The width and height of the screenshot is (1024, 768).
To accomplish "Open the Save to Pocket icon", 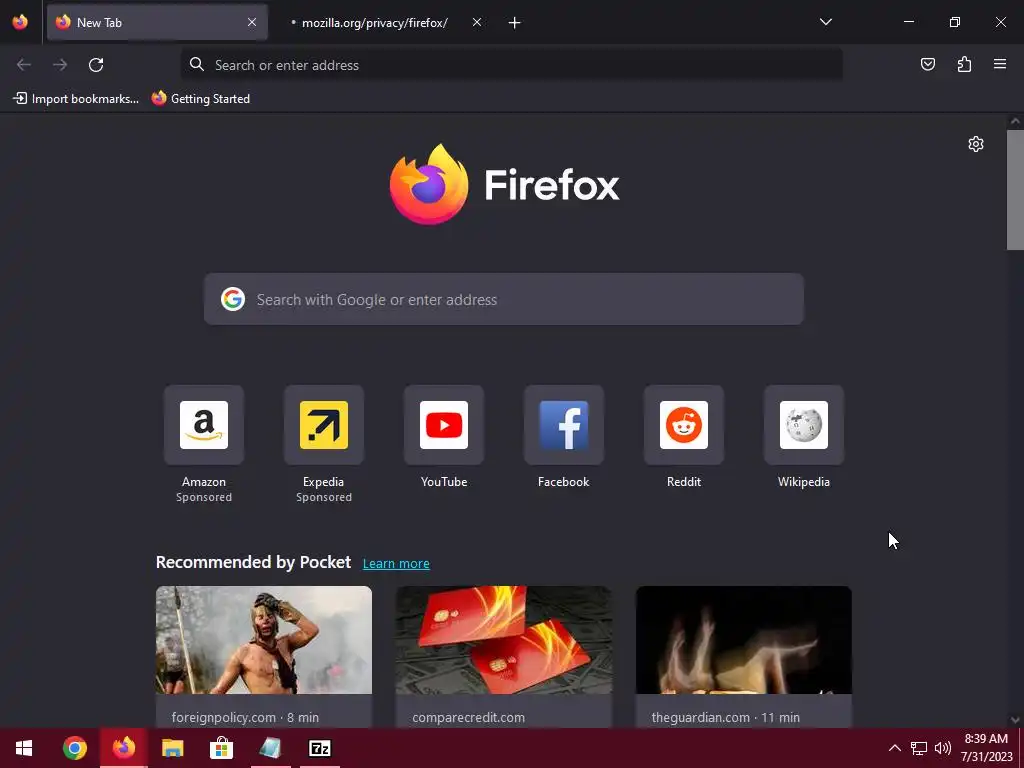I will 927,64.
